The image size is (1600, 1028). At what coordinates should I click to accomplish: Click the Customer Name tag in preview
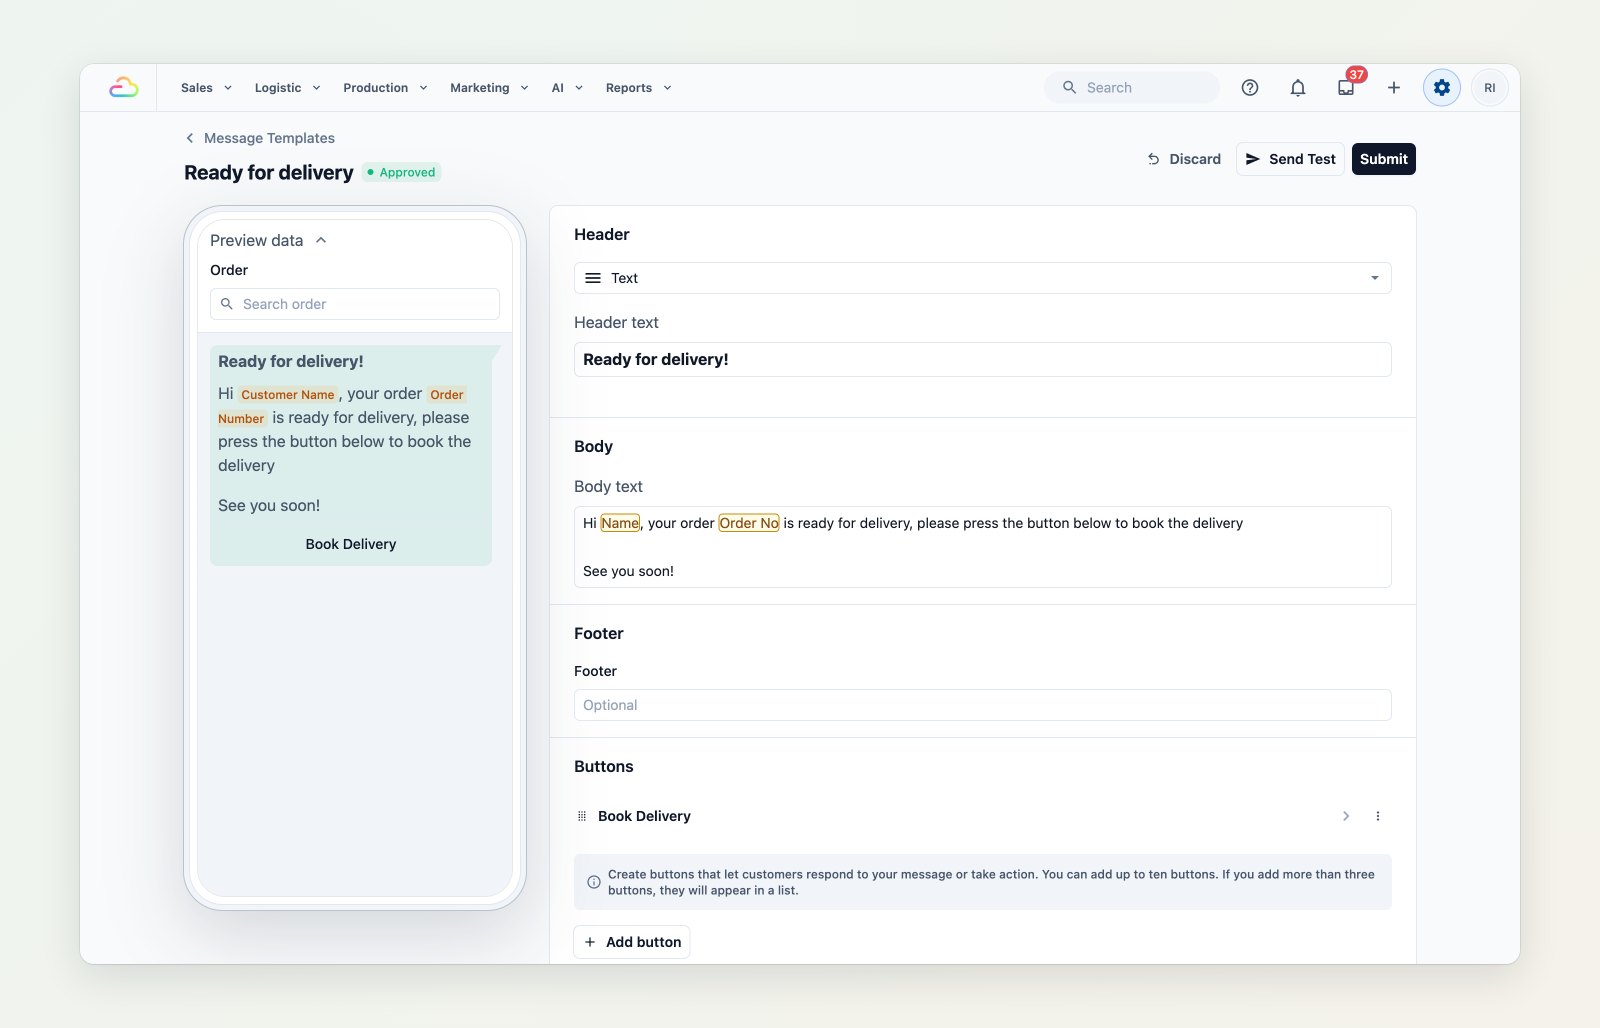point(288,395)
